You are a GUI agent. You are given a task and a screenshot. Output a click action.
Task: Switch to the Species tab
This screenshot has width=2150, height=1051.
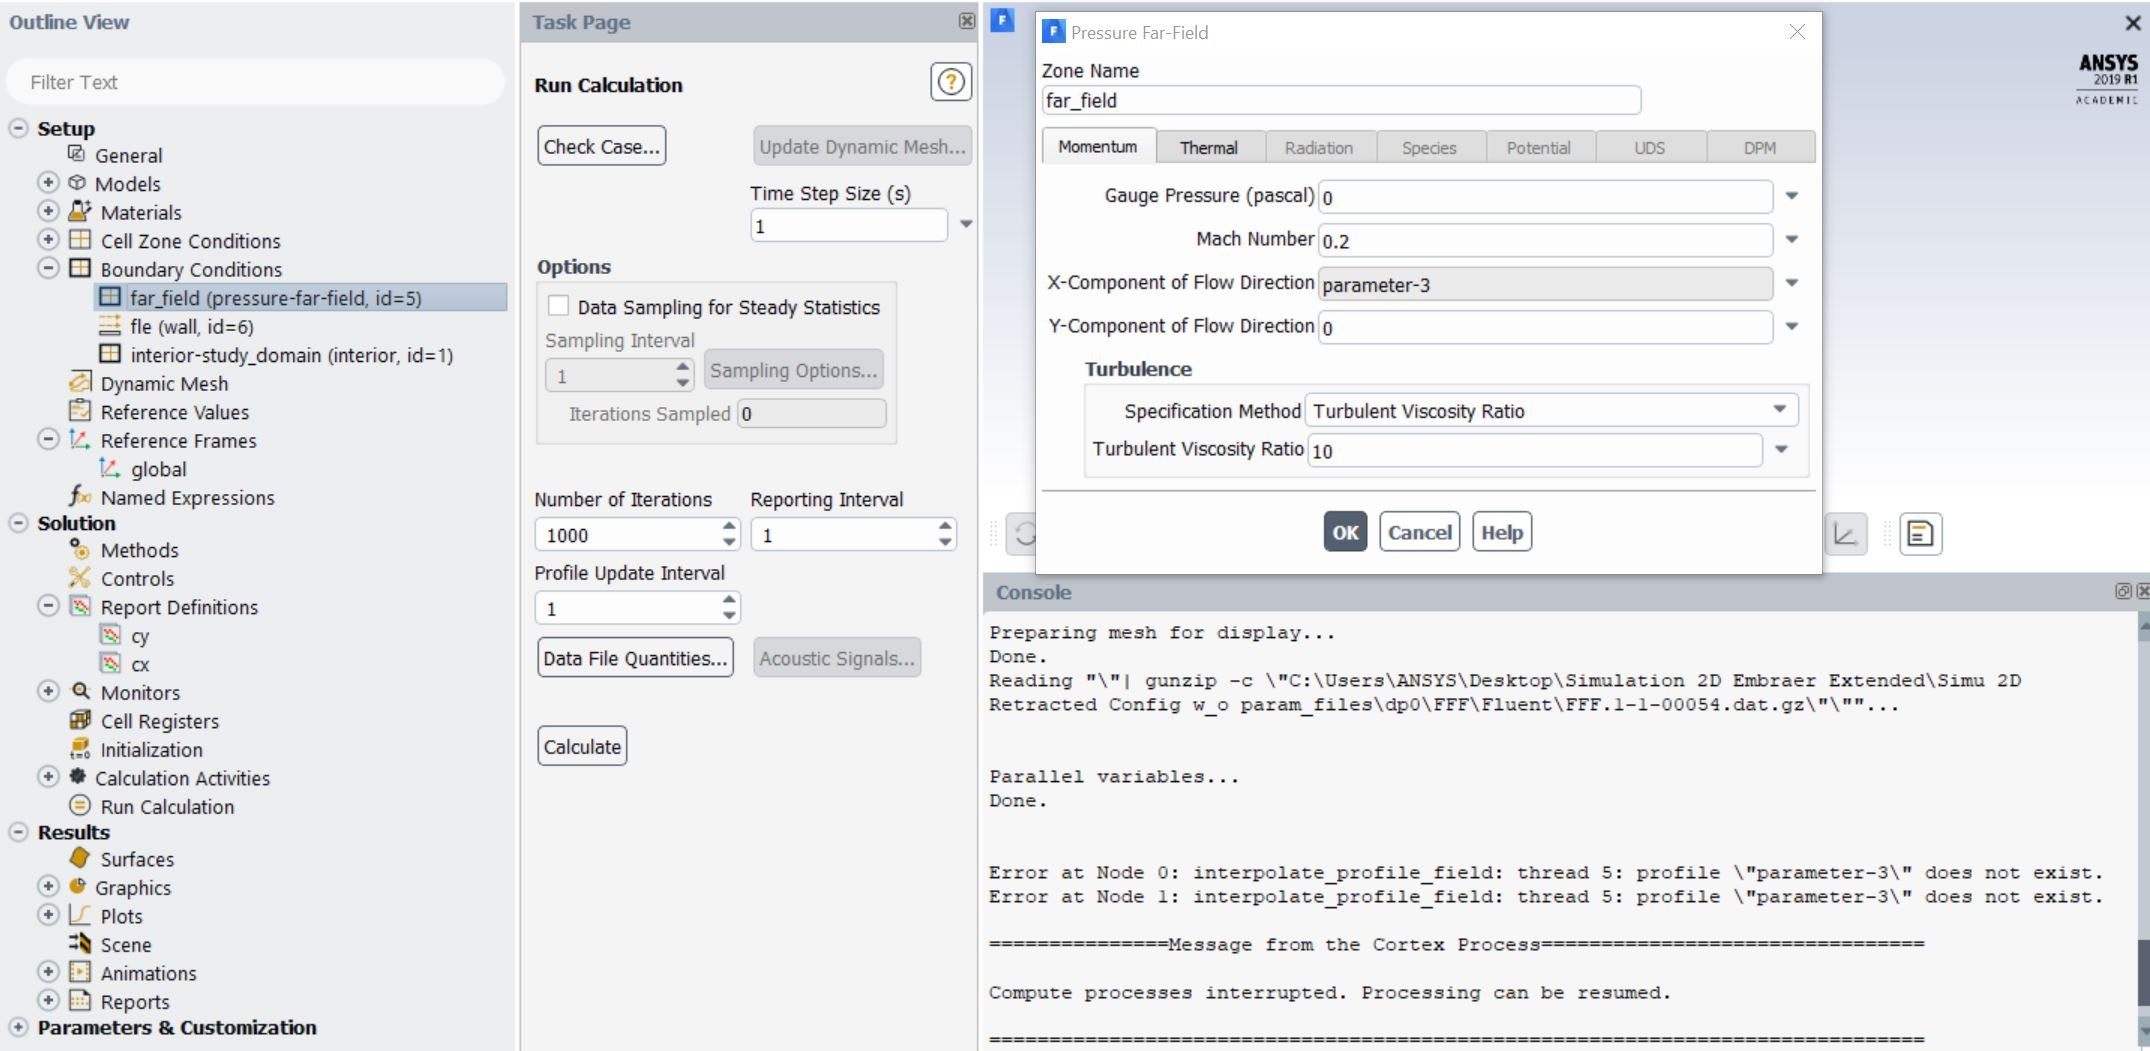pyautogui.click(x=1429, y=147)
